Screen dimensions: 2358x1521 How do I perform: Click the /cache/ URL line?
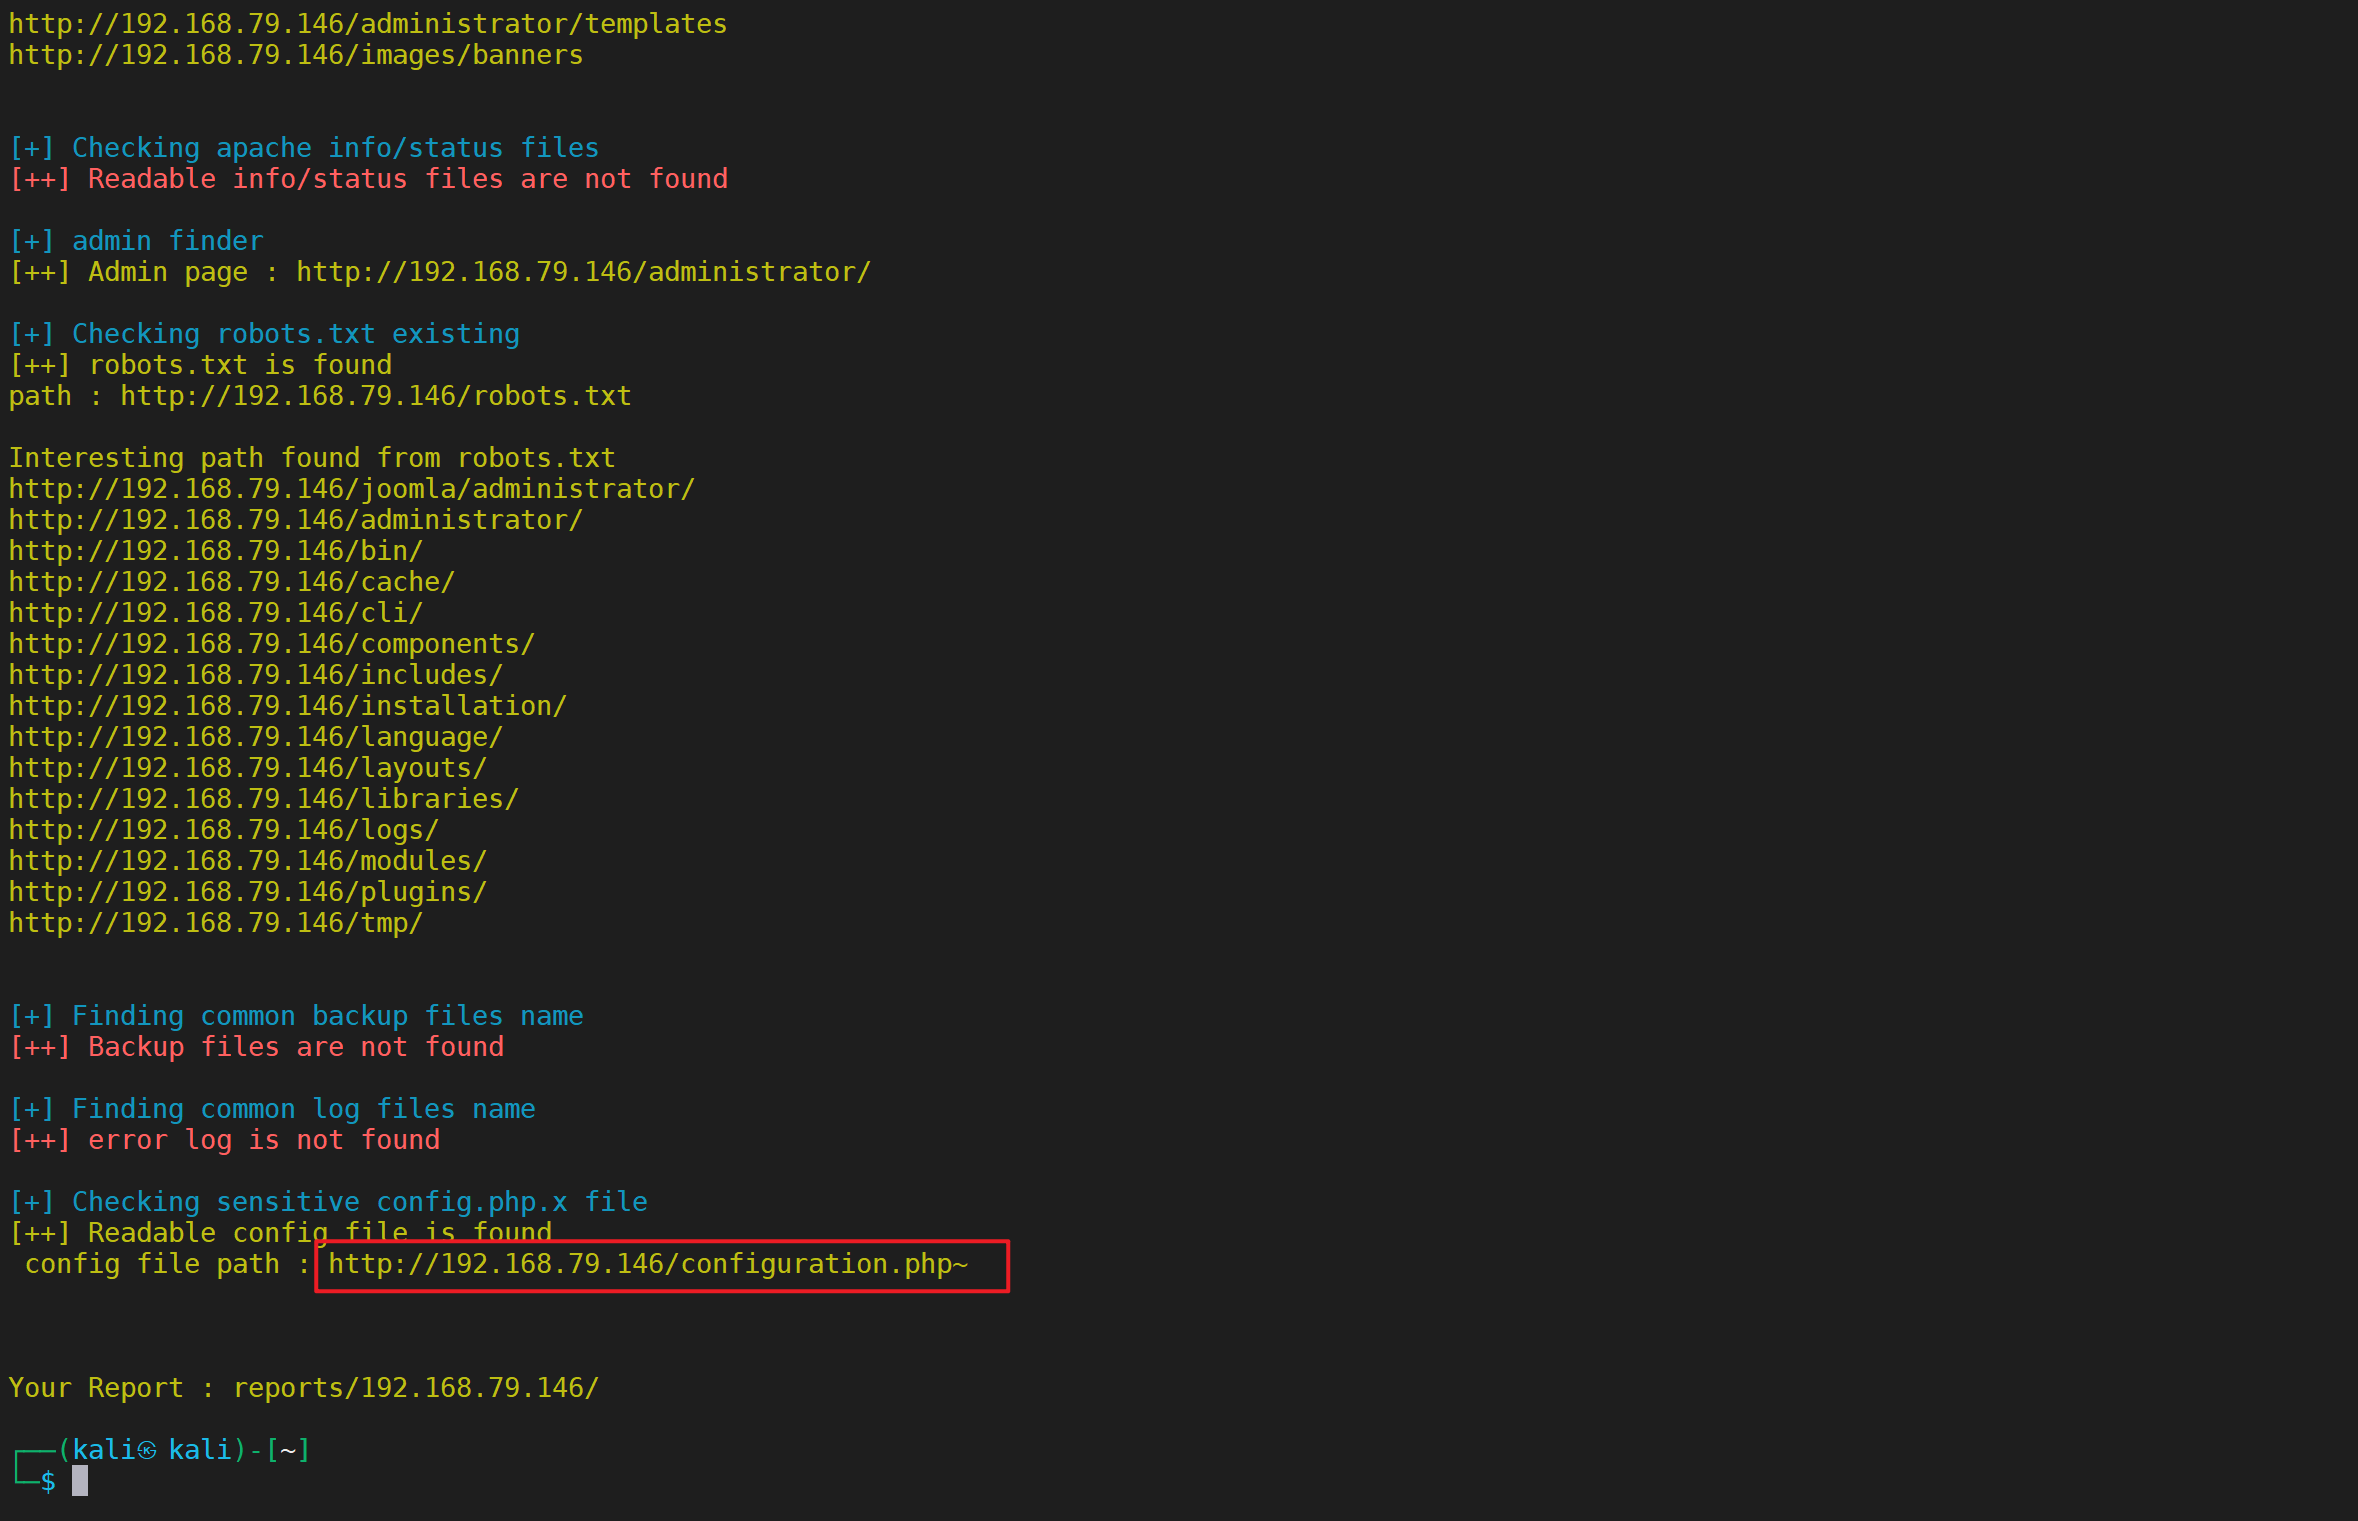(232, 582)
